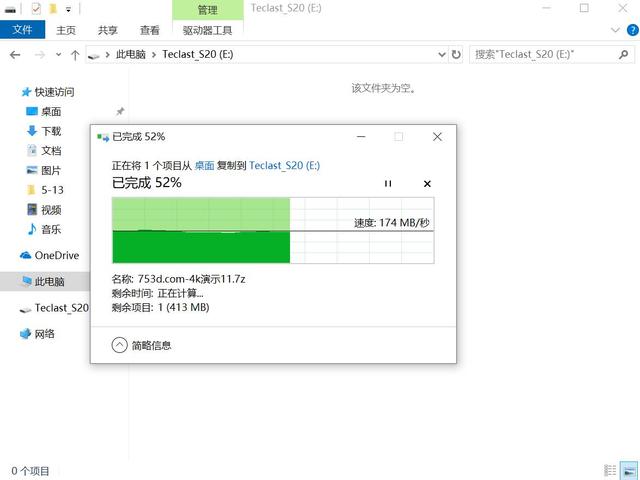Open the 驱动器工具 ribbon tab

pyautogui.click(x=207, y=30)
